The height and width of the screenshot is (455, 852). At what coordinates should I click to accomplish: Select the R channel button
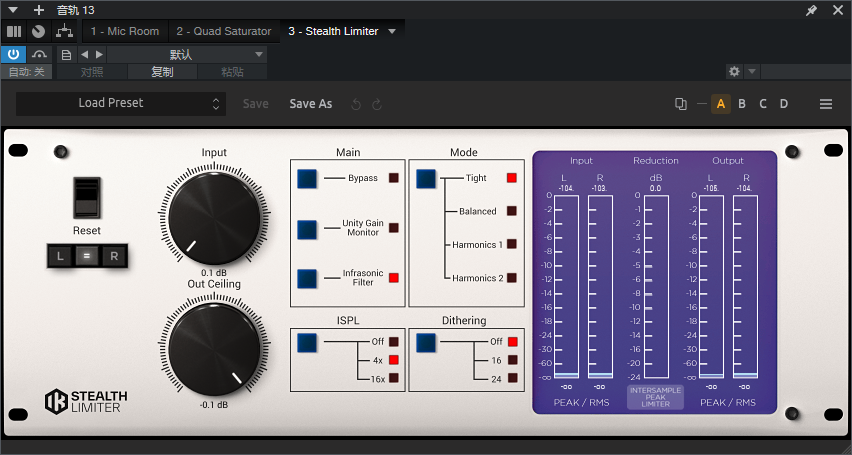[x=114, y=256]
